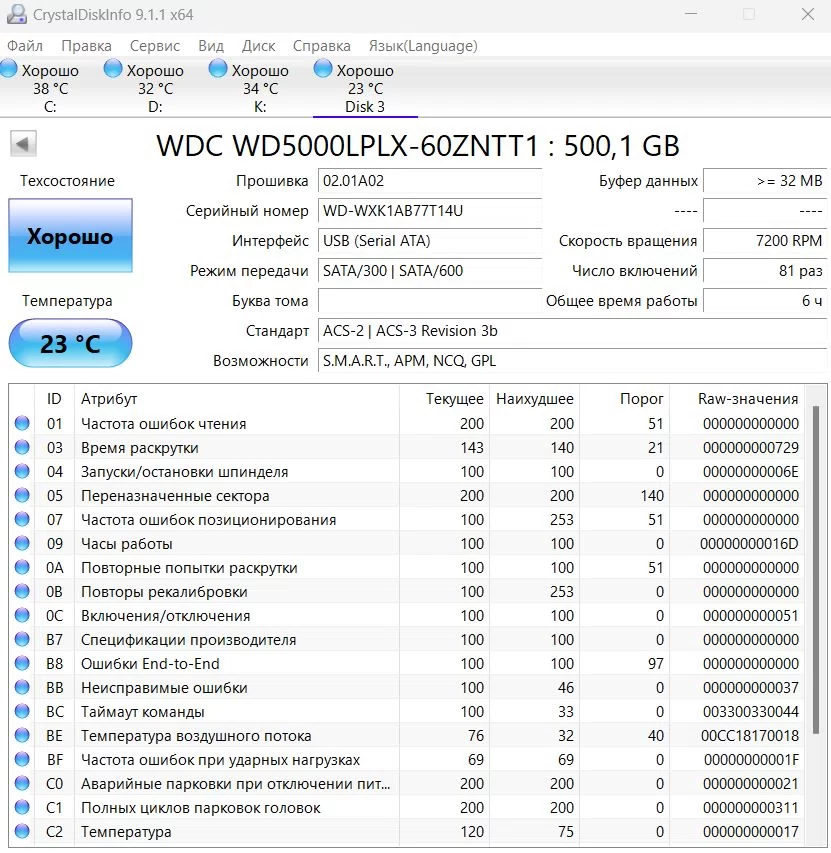
Task: Click status icon for attribute B7
Action: coord(22,639)
